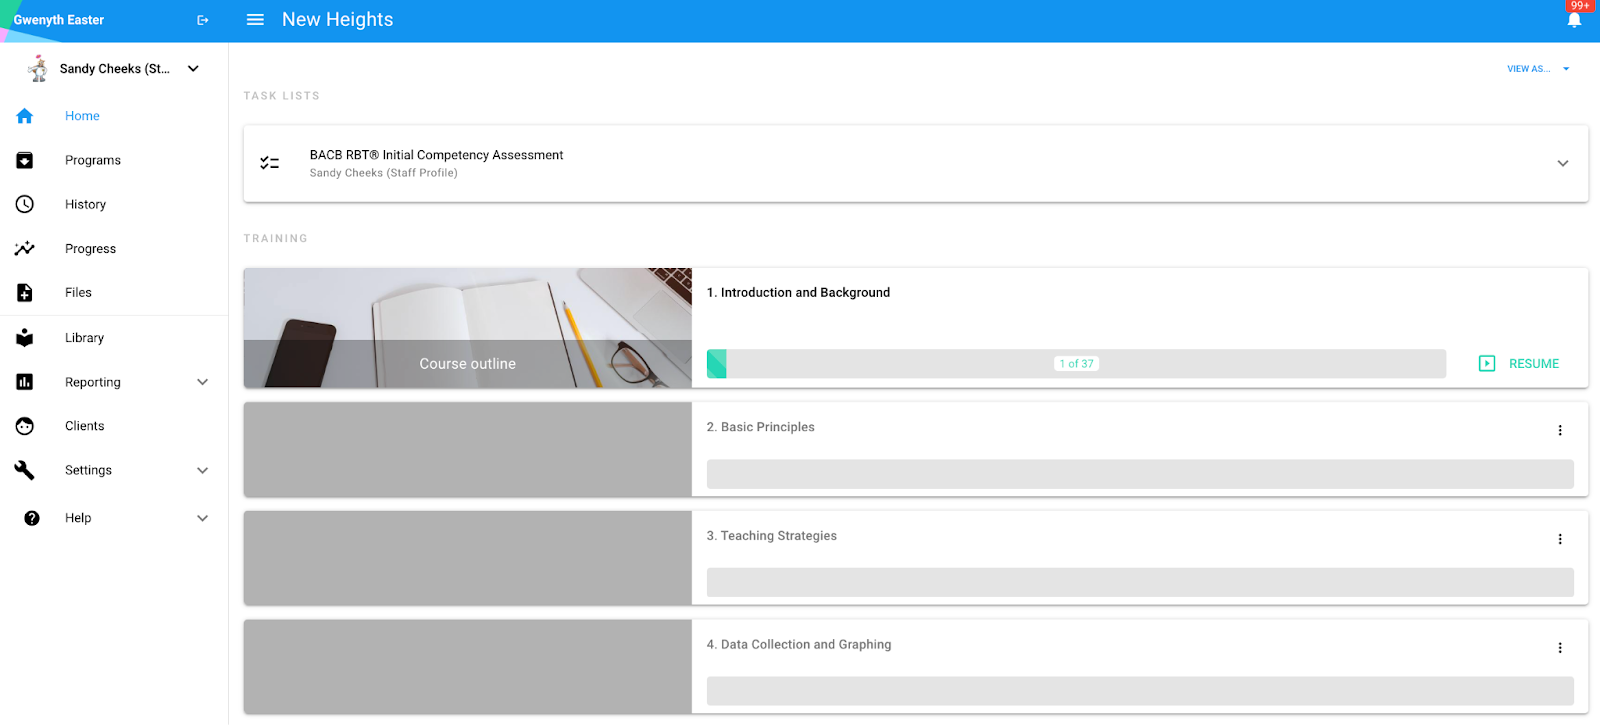Viewport: 1600px width, 725px height.
Task: Open the three-dot menu for Basic Principles
Action: tap(1559, 430)
